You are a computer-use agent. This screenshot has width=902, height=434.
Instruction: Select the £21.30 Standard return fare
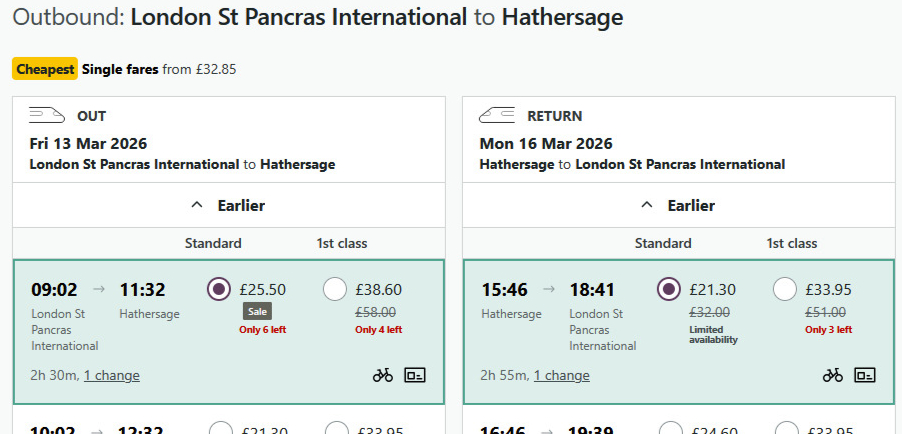pyautogui.click(x=668, y=289)
